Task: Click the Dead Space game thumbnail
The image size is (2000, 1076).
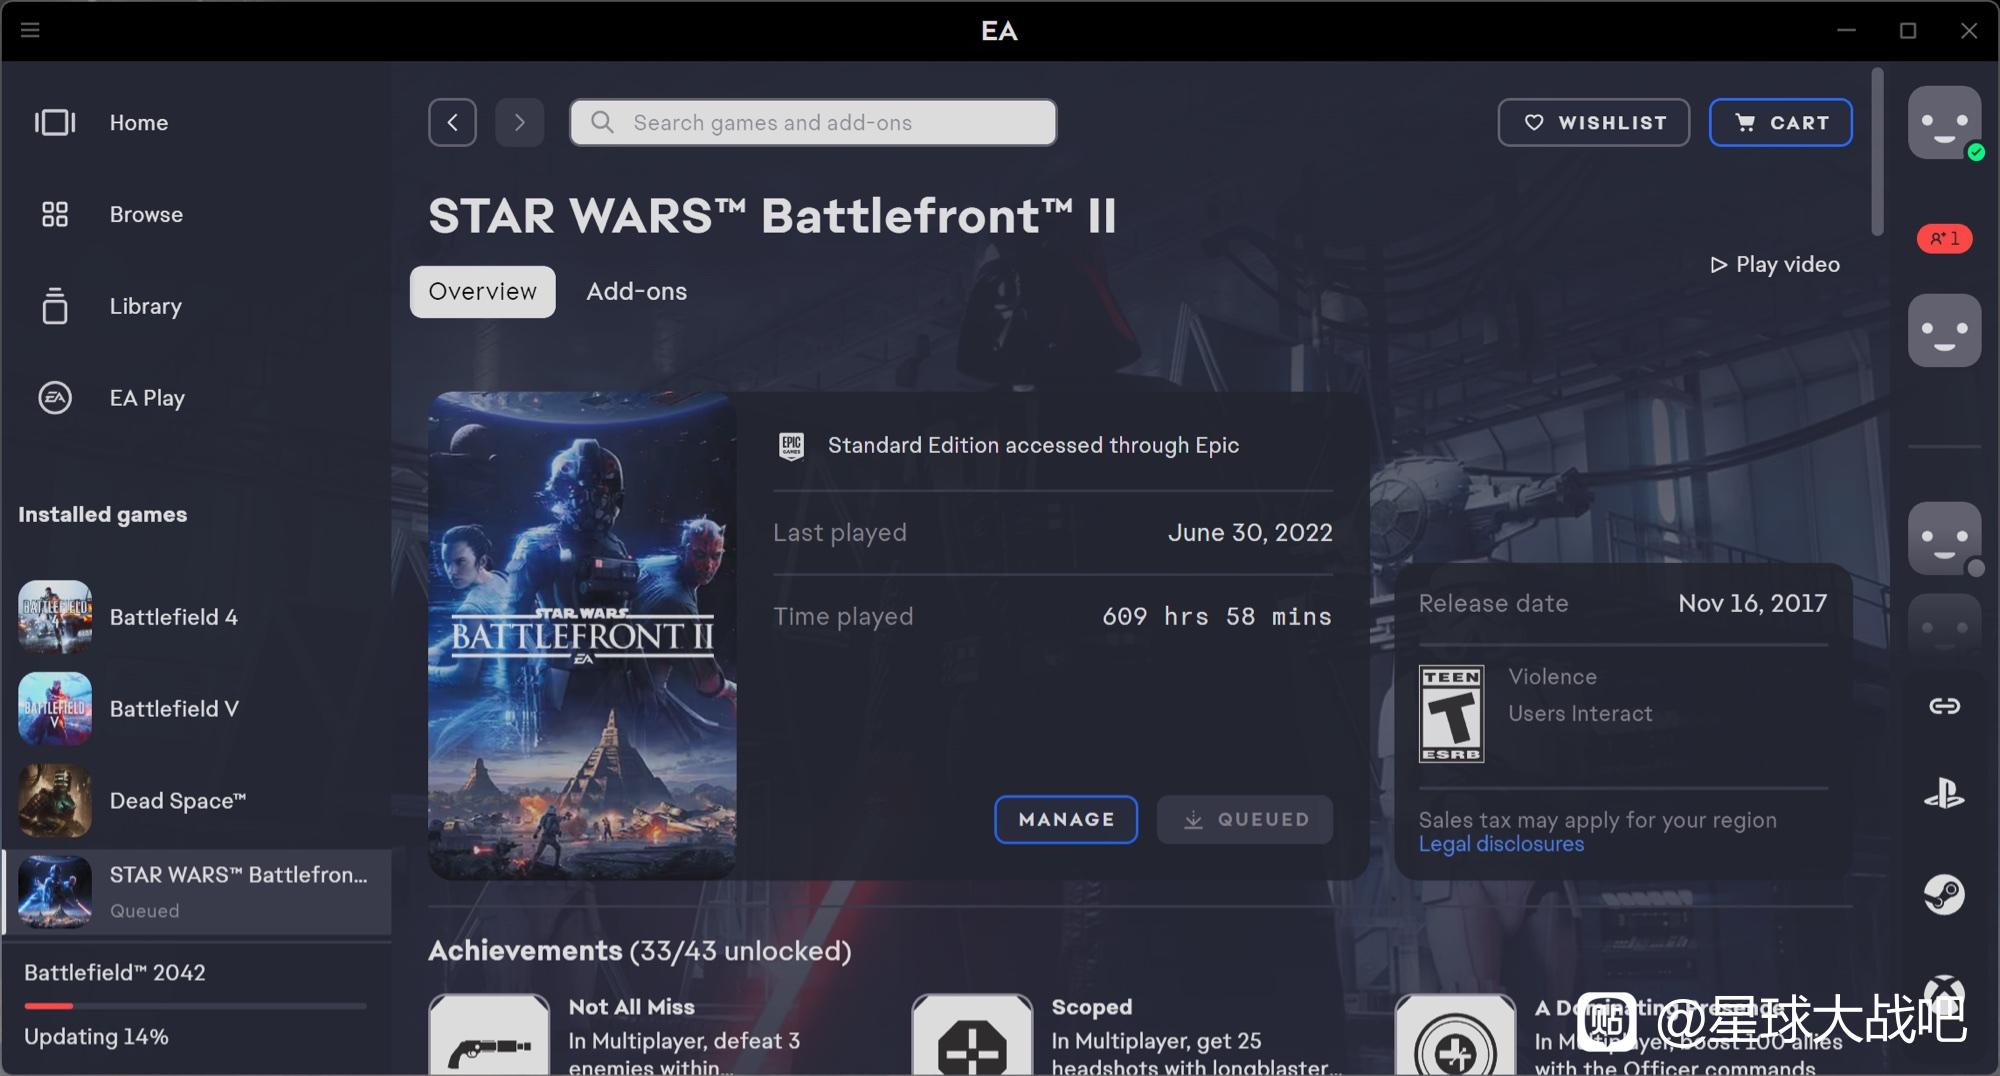Action: pos(55,801)
